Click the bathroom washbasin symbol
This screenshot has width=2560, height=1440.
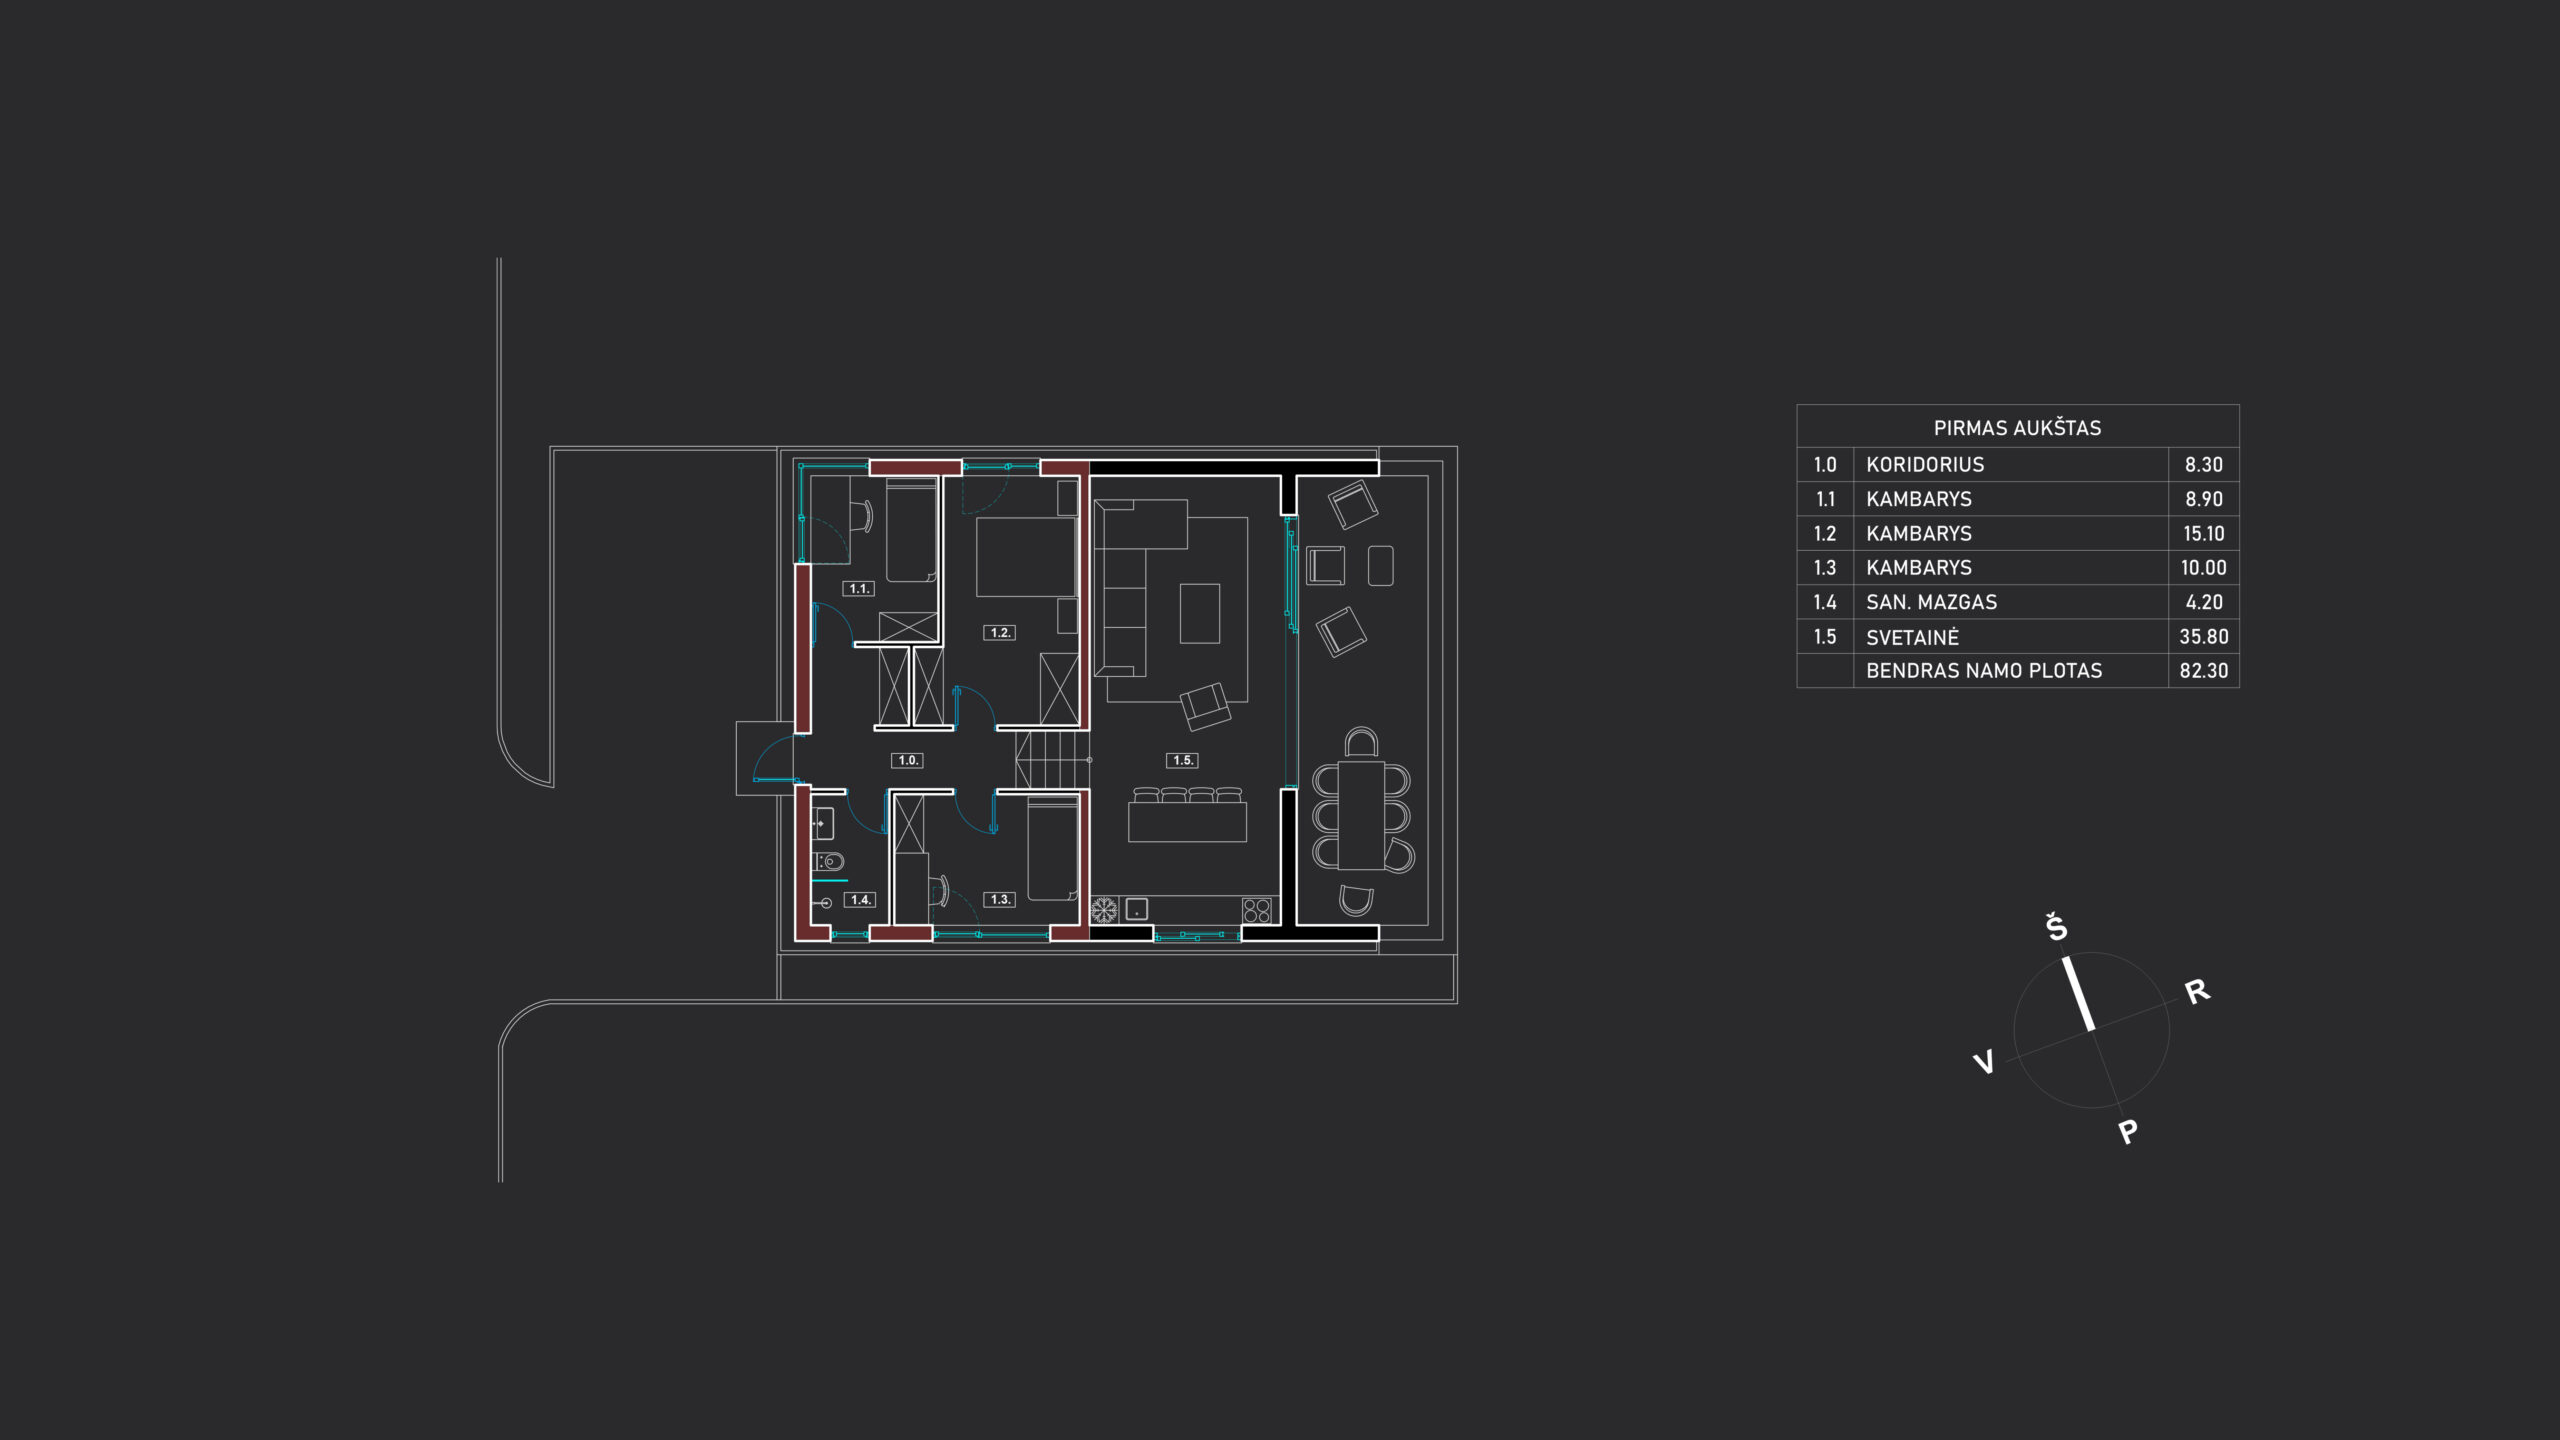coord(822,823)
